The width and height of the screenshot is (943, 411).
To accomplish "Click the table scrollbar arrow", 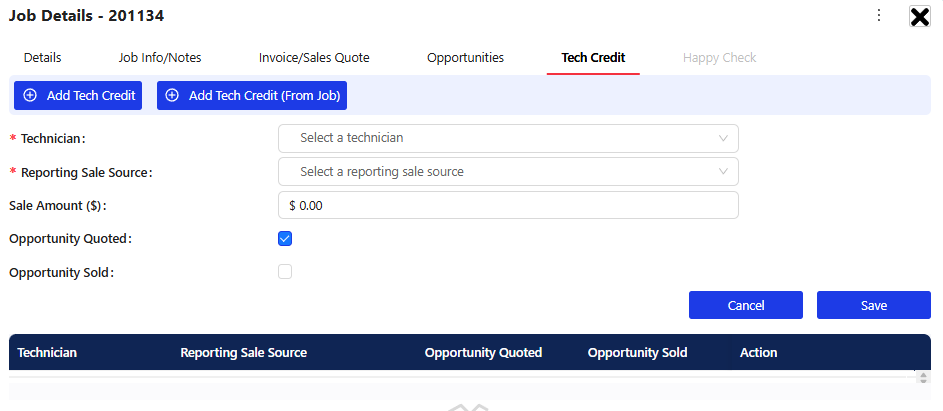I will [x=923, y=377].
